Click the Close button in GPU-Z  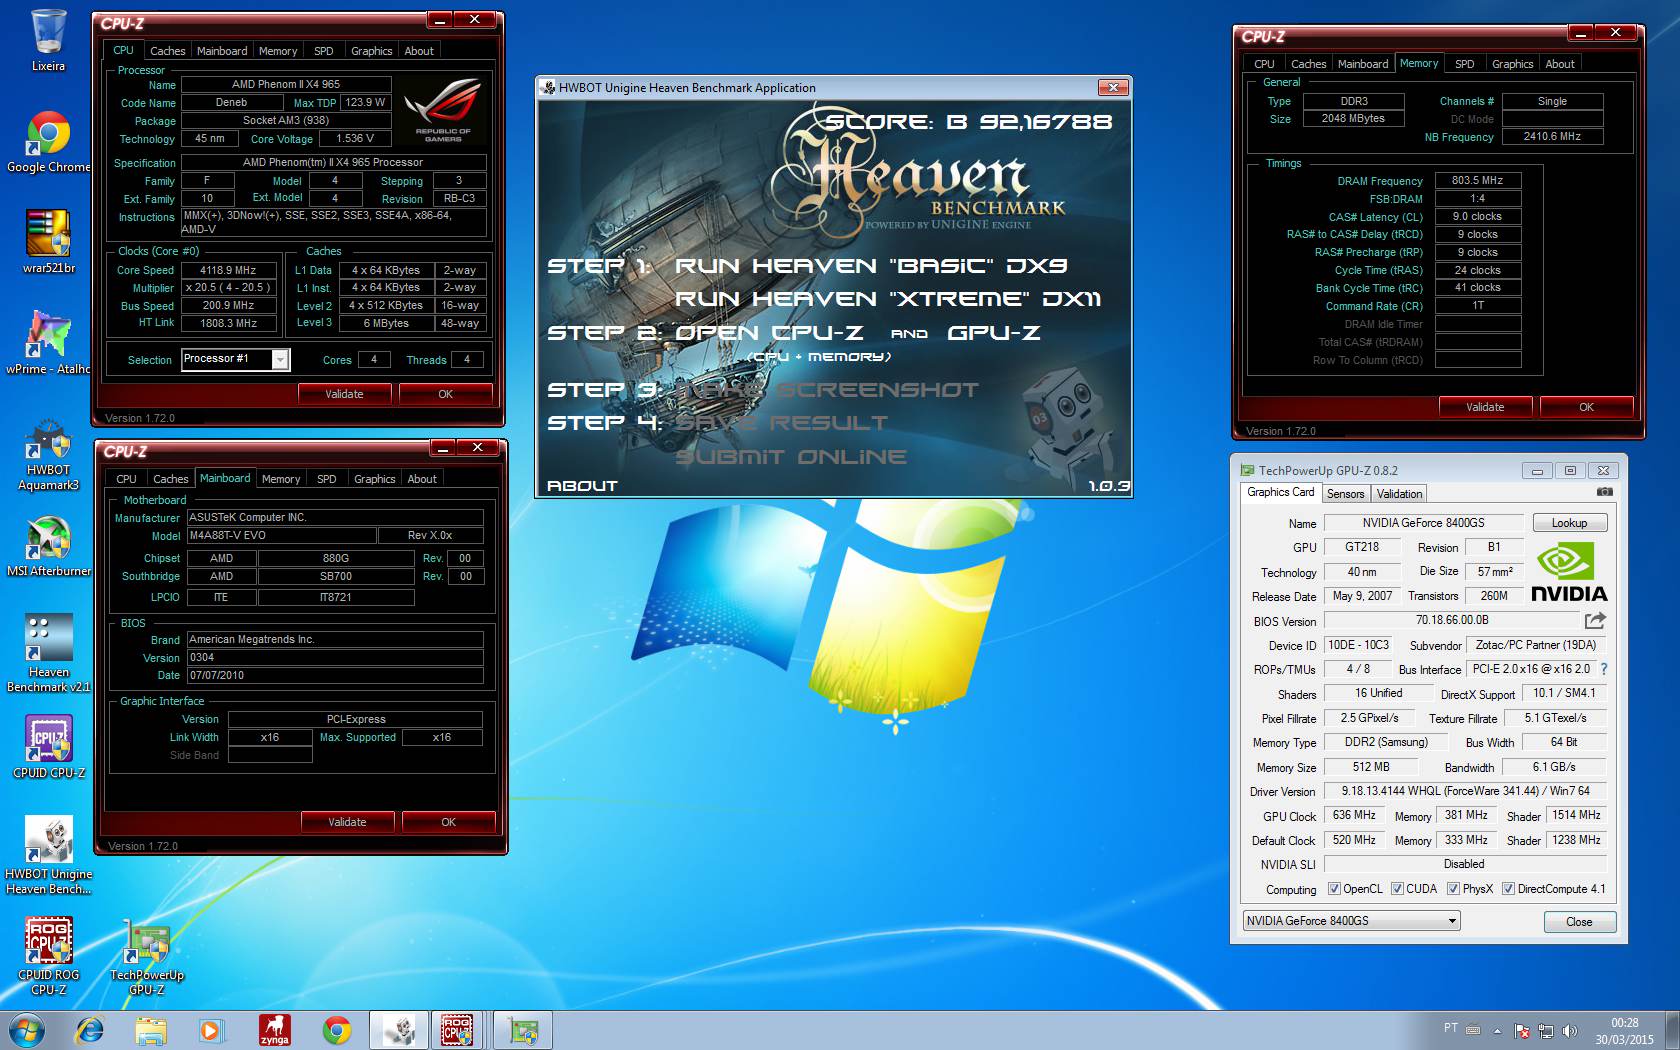(1579, 922)
